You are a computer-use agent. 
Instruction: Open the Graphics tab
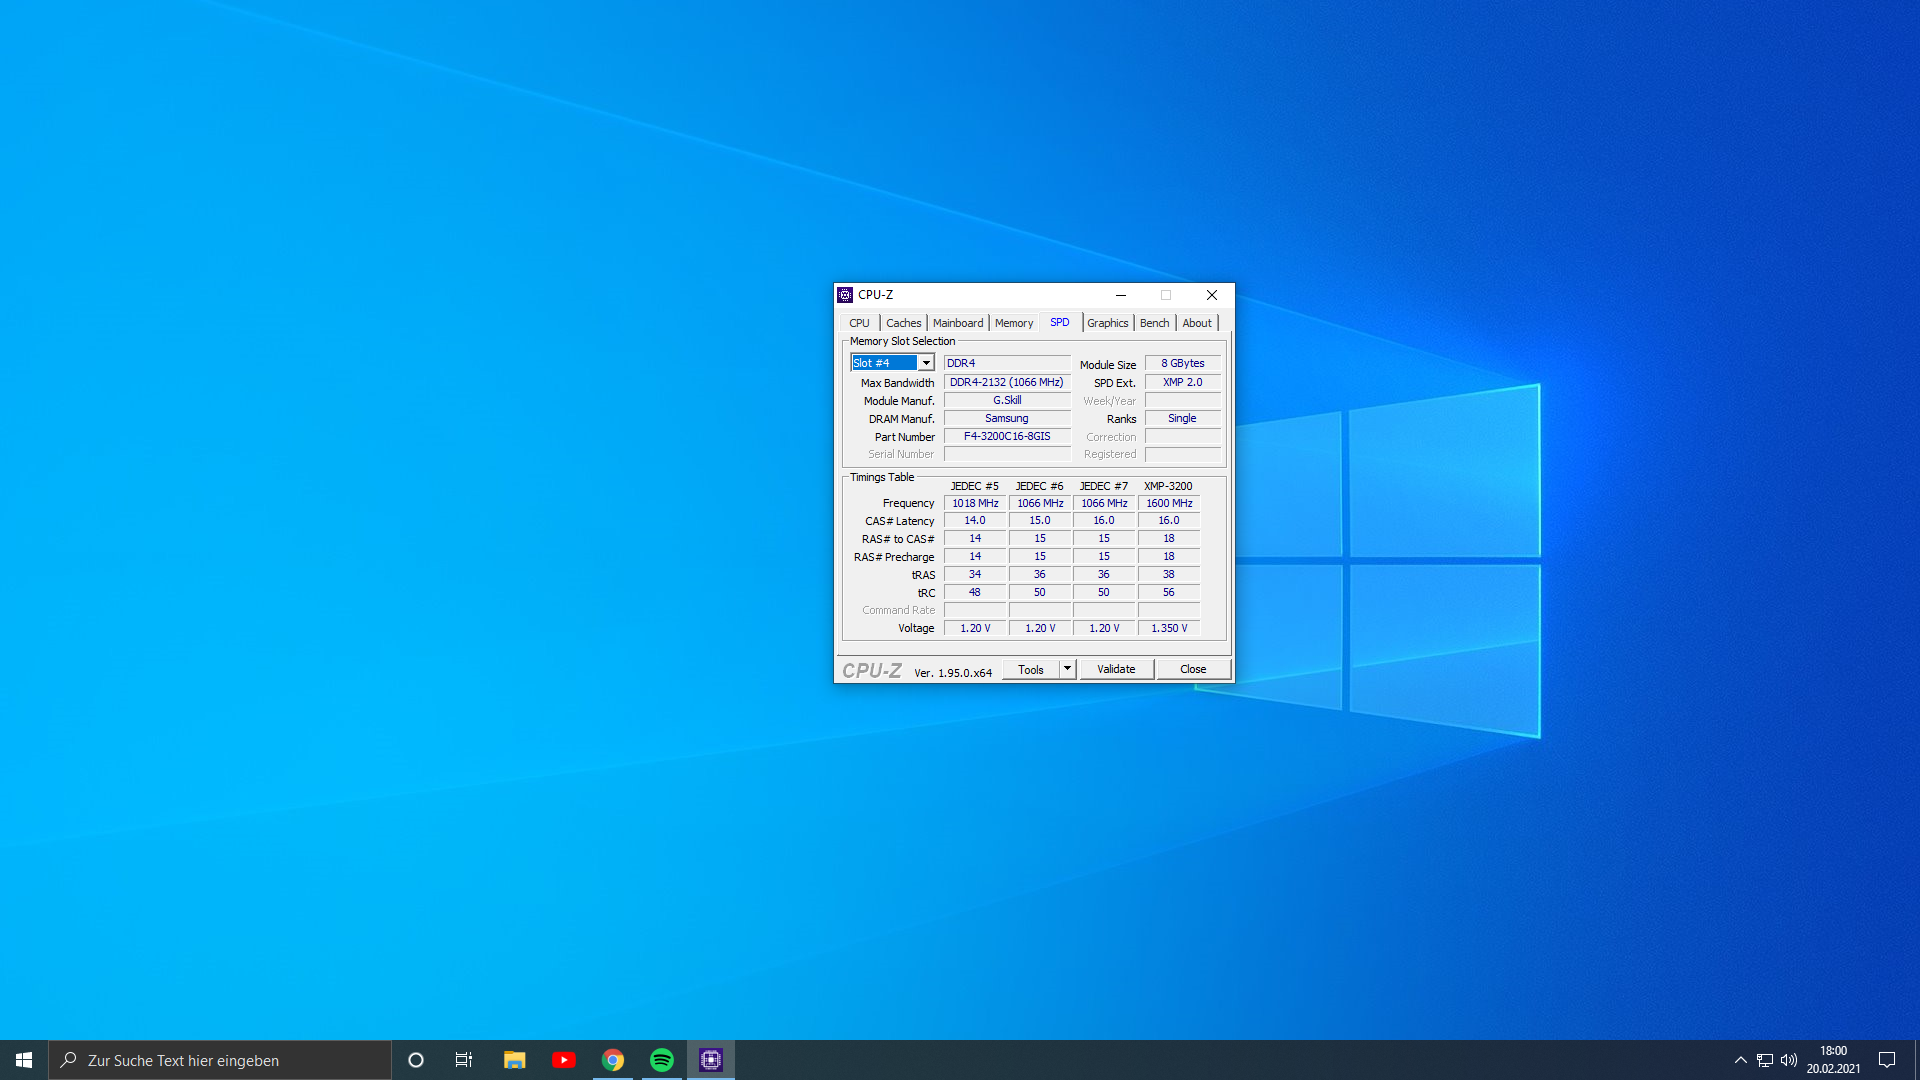(x=1107, y=322)
